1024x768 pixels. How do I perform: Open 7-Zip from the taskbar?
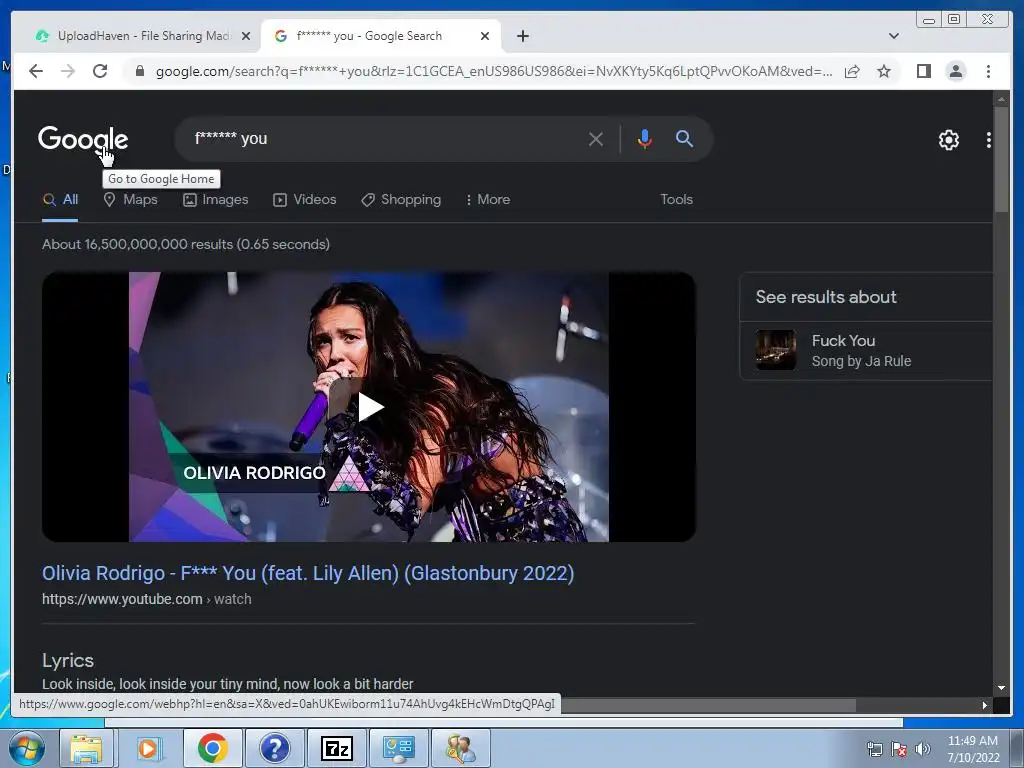(336, 748)
